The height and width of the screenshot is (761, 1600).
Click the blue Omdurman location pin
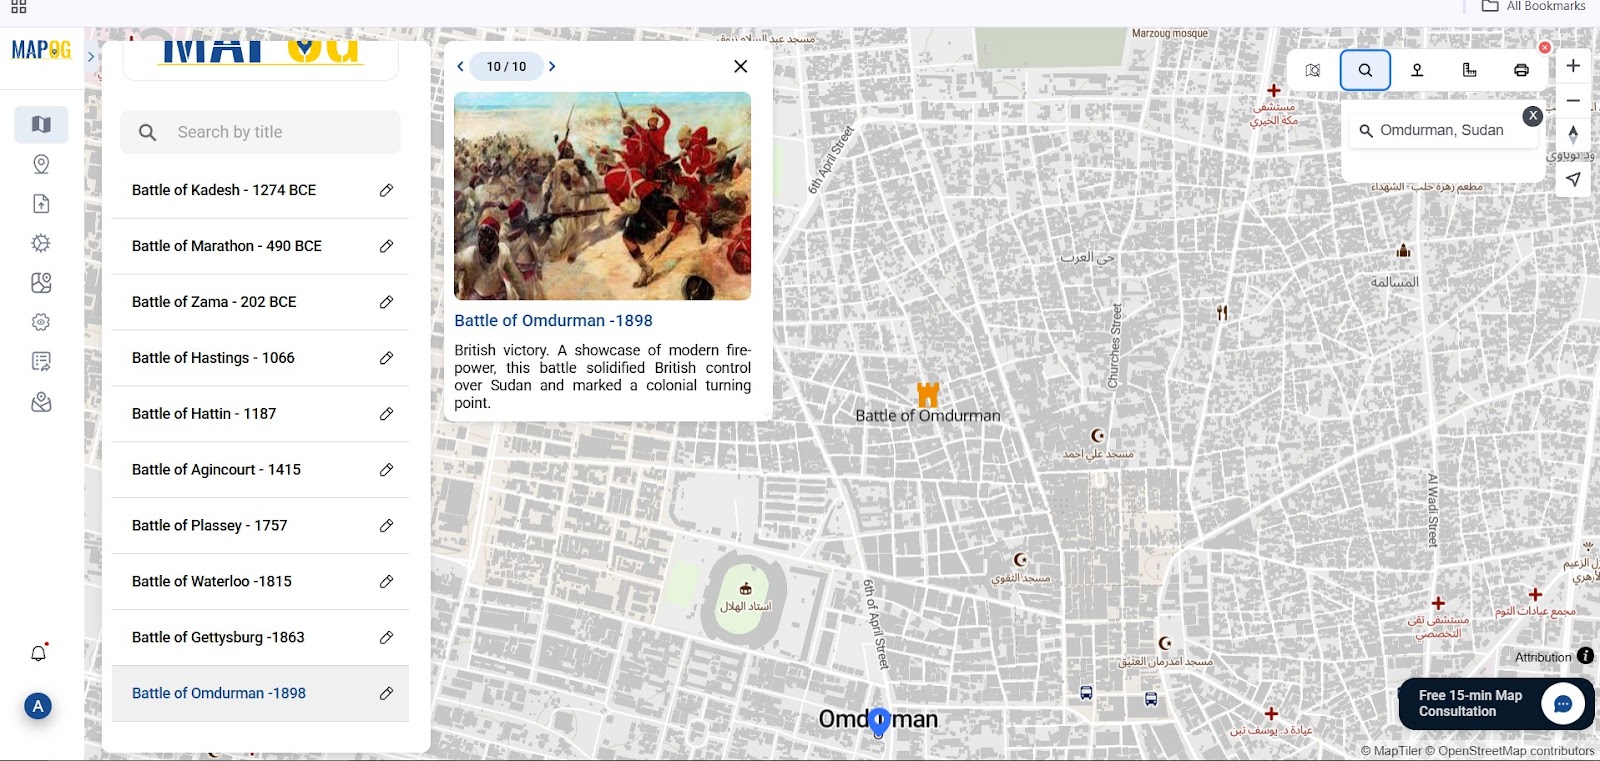coord(879,722)
